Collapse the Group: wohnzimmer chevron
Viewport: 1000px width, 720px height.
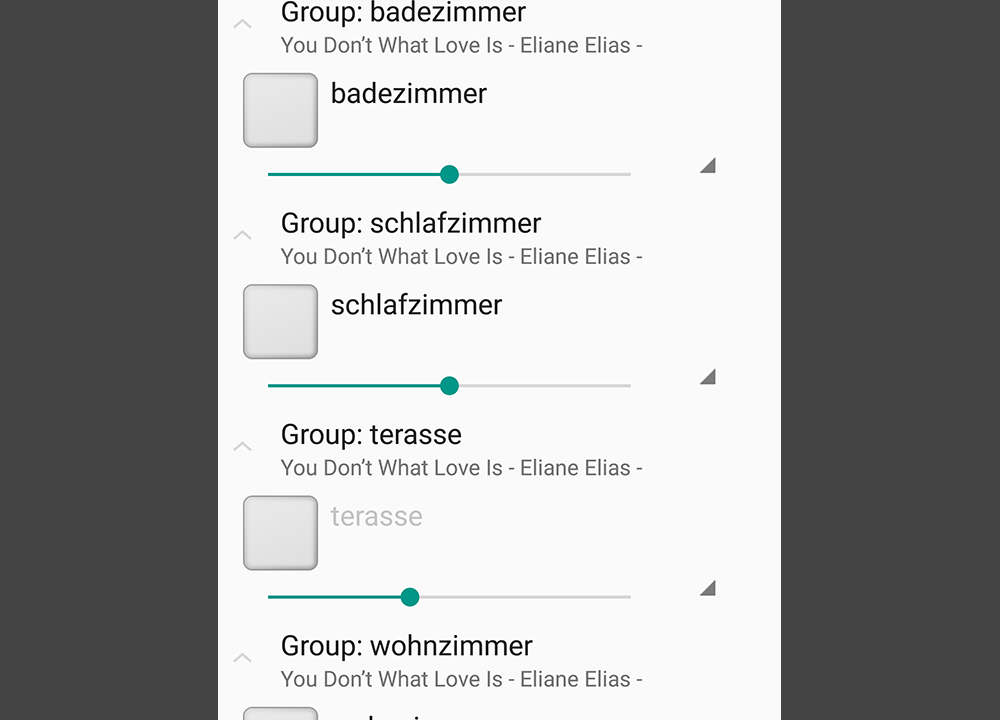(x=242, y=658)
